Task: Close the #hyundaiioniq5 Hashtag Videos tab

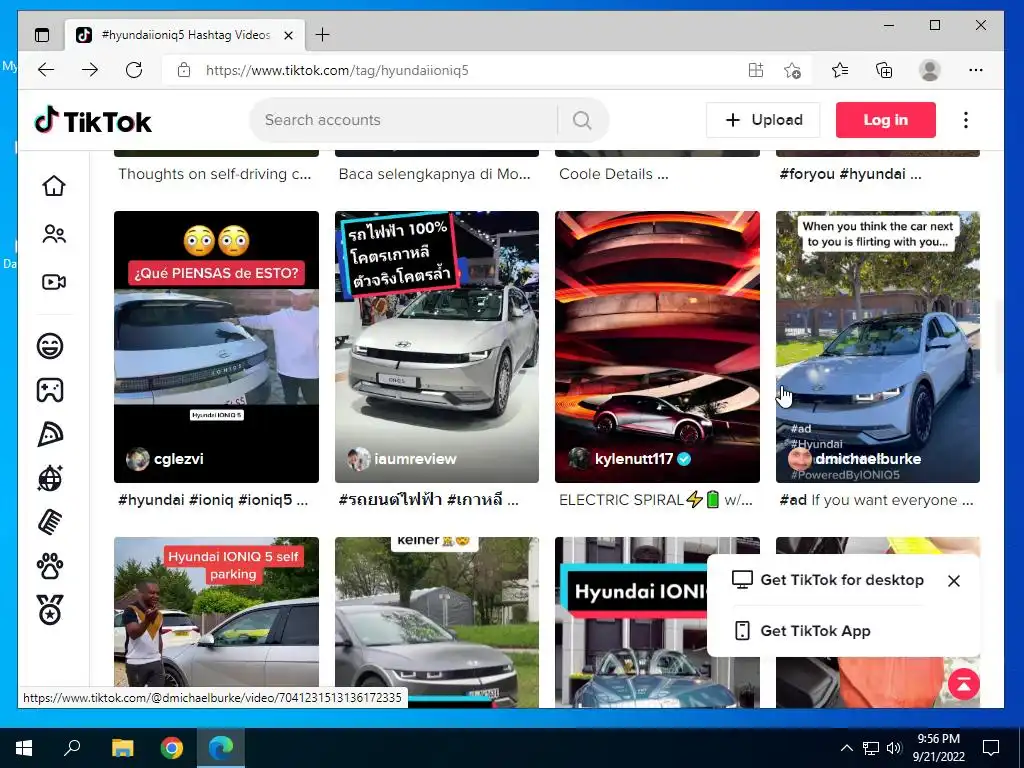Action: point(289,35)
